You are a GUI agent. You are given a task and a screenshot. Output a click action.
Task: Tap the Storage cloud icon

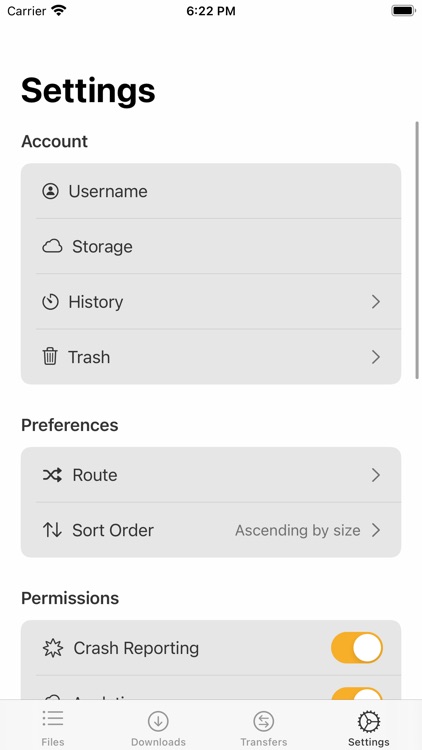[52, 247]
